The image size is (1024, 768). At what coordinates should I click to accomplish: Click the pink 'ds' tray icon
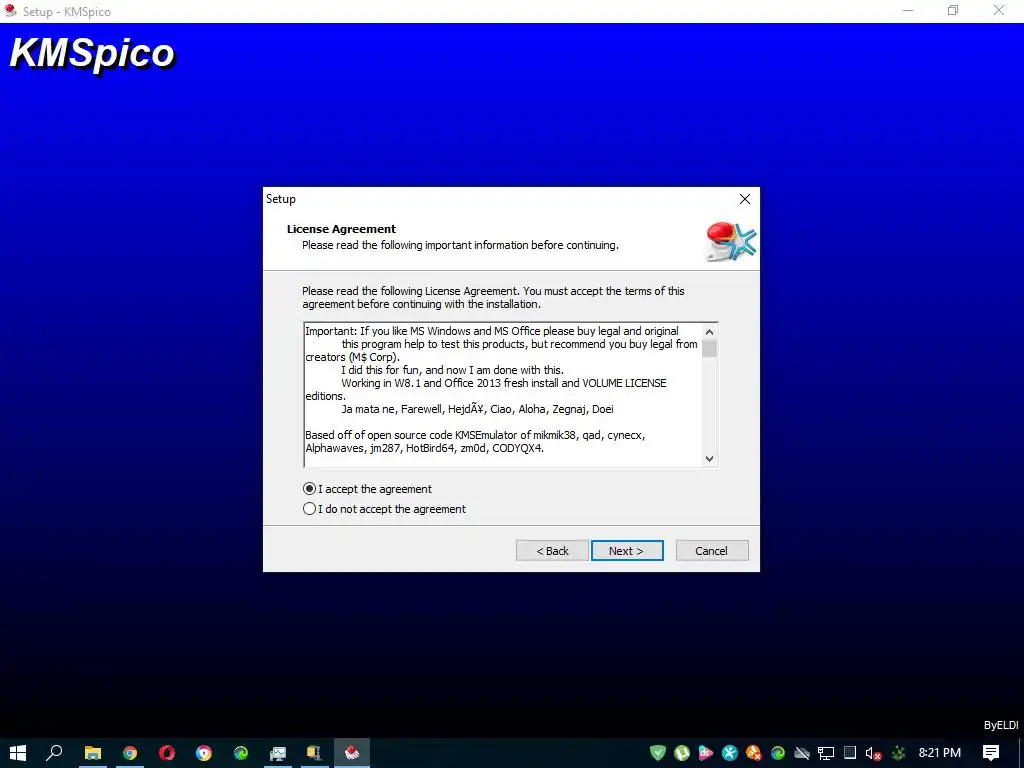coord(706,753)
